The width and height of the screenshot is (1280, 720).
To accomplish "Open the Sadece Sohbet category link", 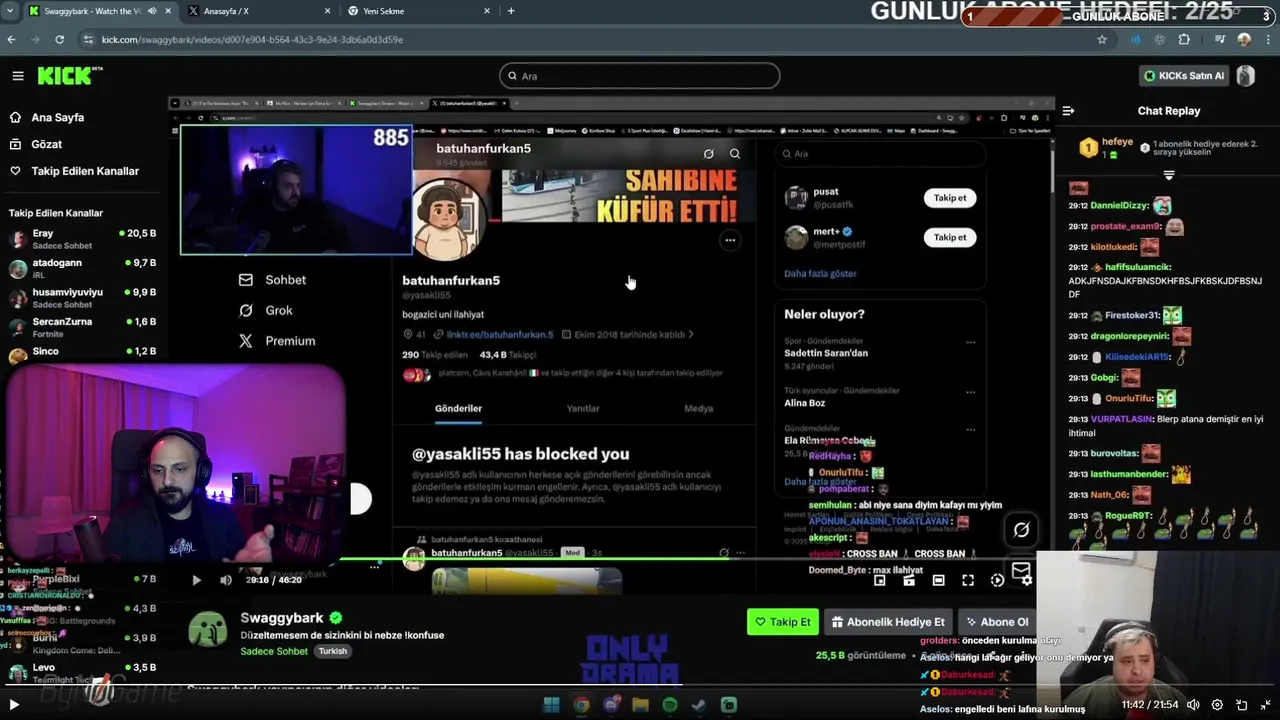I will tap(274, 651).
